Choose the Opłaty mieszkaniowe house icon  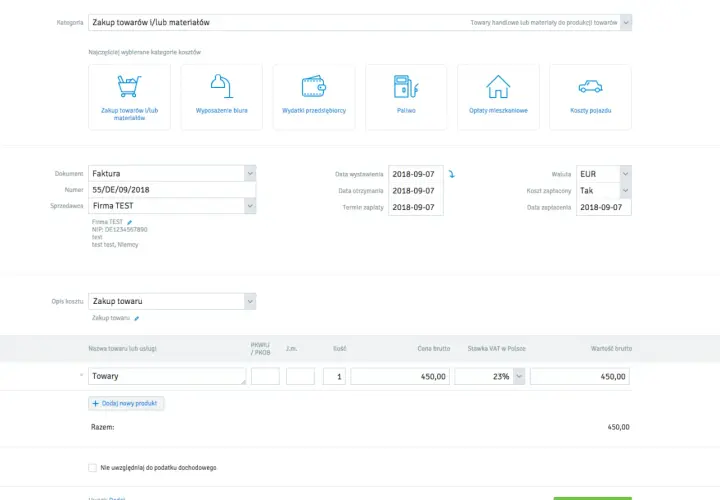point(498,86)
